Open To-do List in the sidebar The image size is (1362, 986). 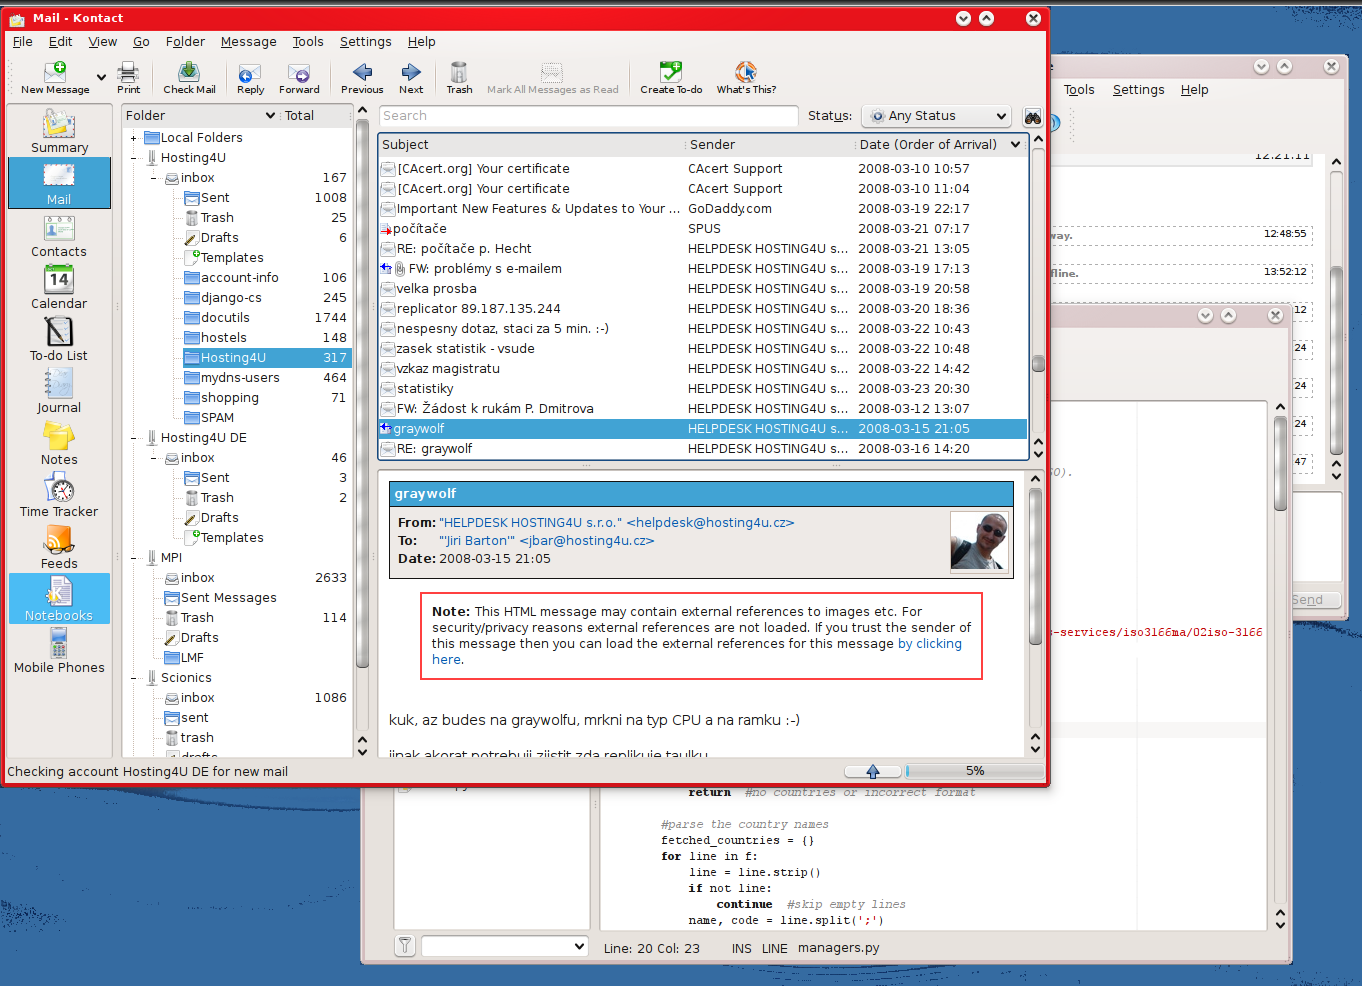point(59,341)
